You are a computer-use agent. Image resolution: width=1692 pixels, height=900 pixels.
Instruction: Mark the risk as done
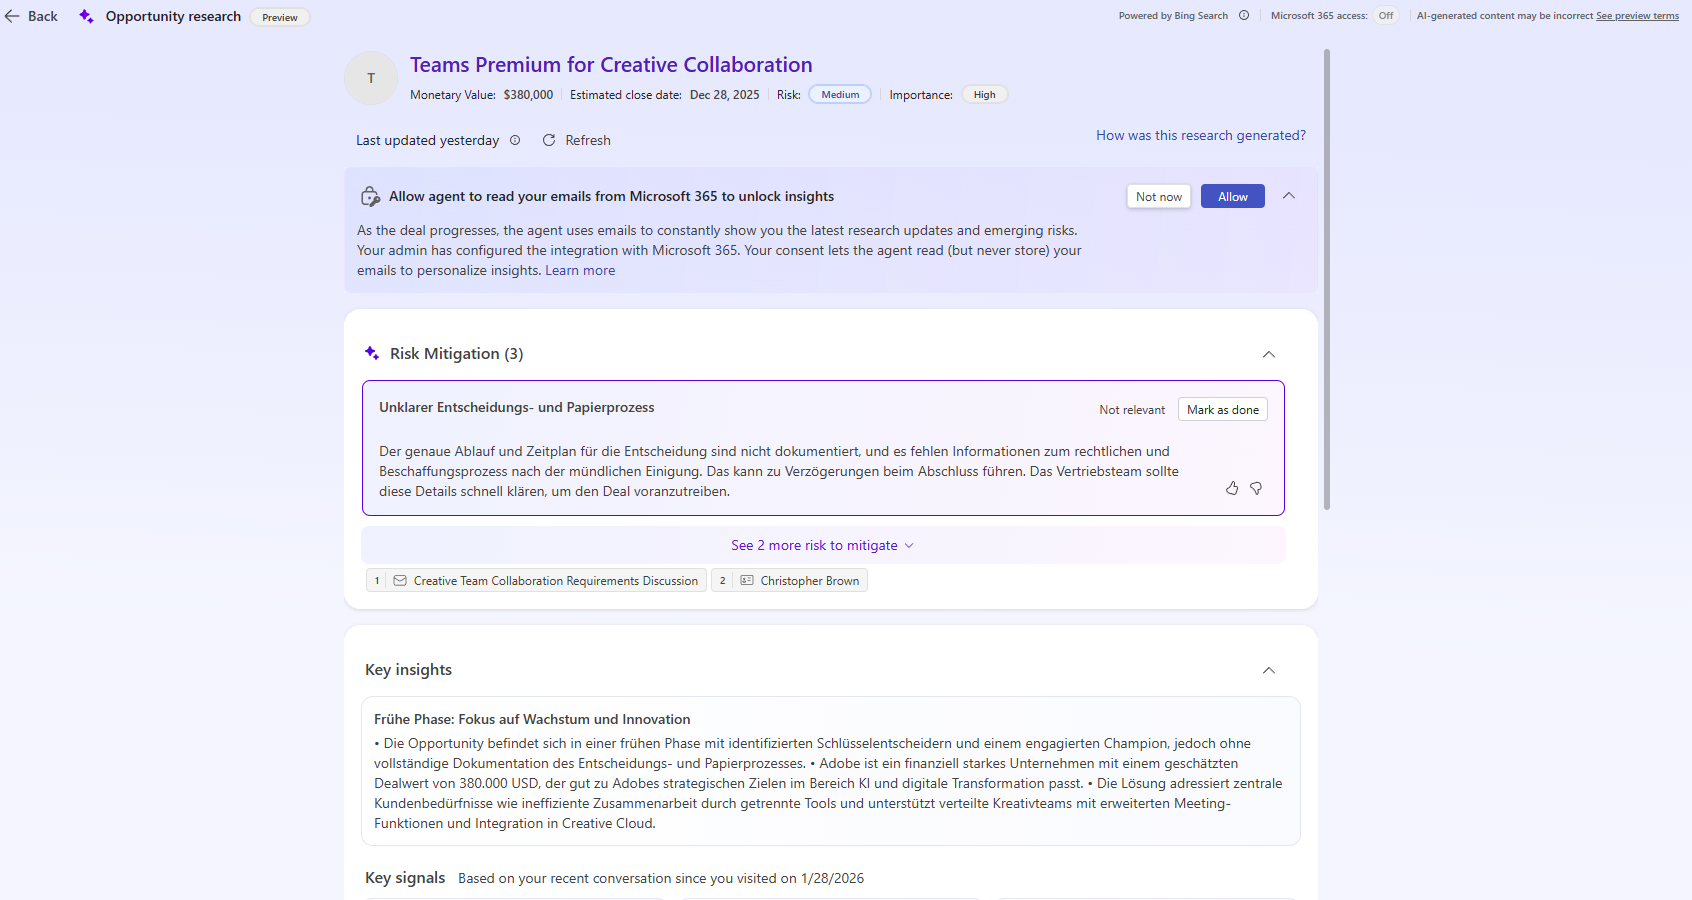tap(1222, 410)
